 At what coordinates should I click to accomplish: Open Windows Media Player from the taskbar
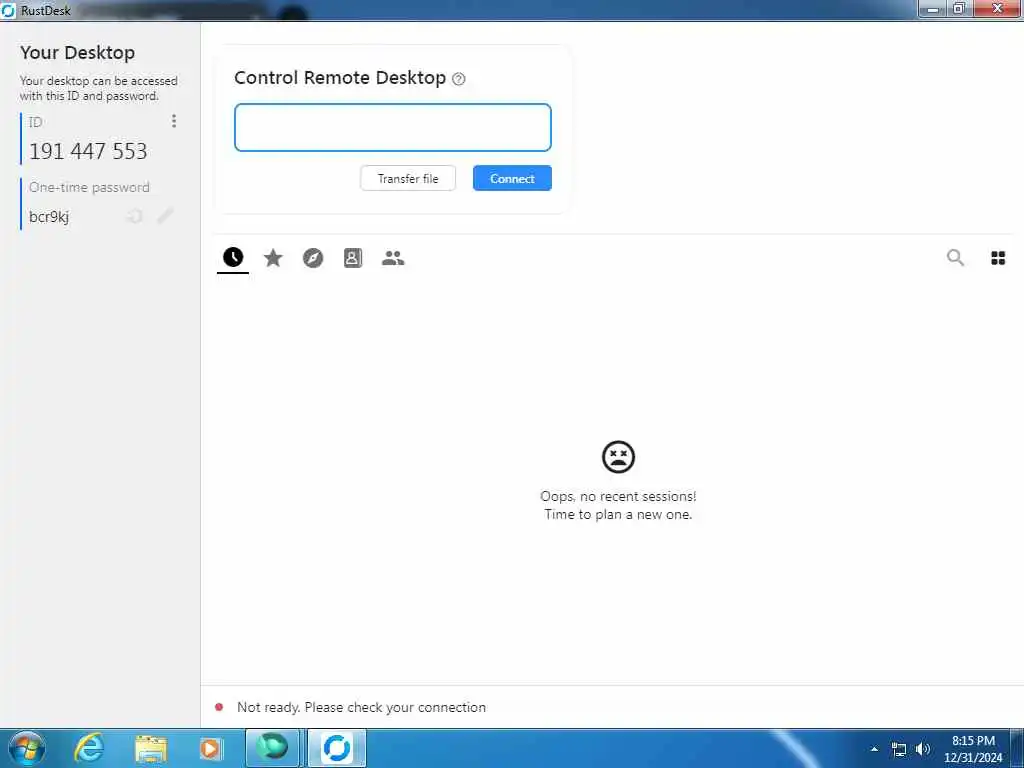[x=210, y=748]
